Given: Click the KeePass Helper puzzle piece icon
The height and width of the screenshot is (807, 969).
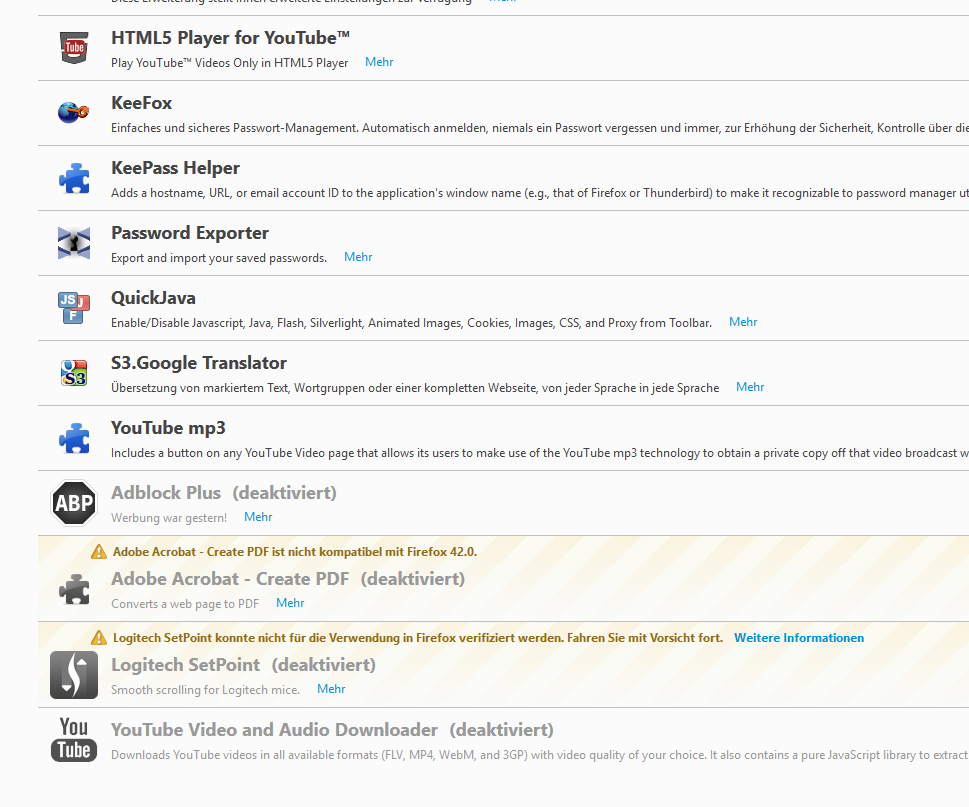Looking at the screenshot, I should coord(74,178).
